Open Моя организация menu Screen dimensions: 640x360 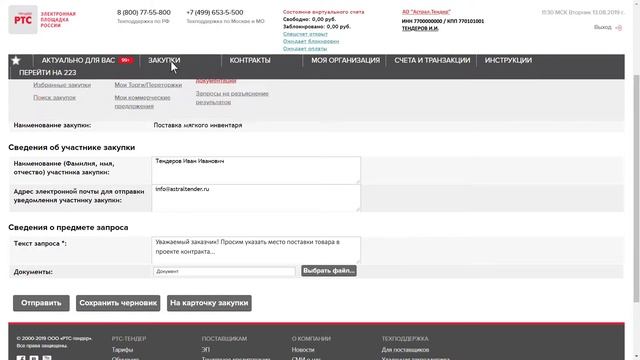click(345, 60)
